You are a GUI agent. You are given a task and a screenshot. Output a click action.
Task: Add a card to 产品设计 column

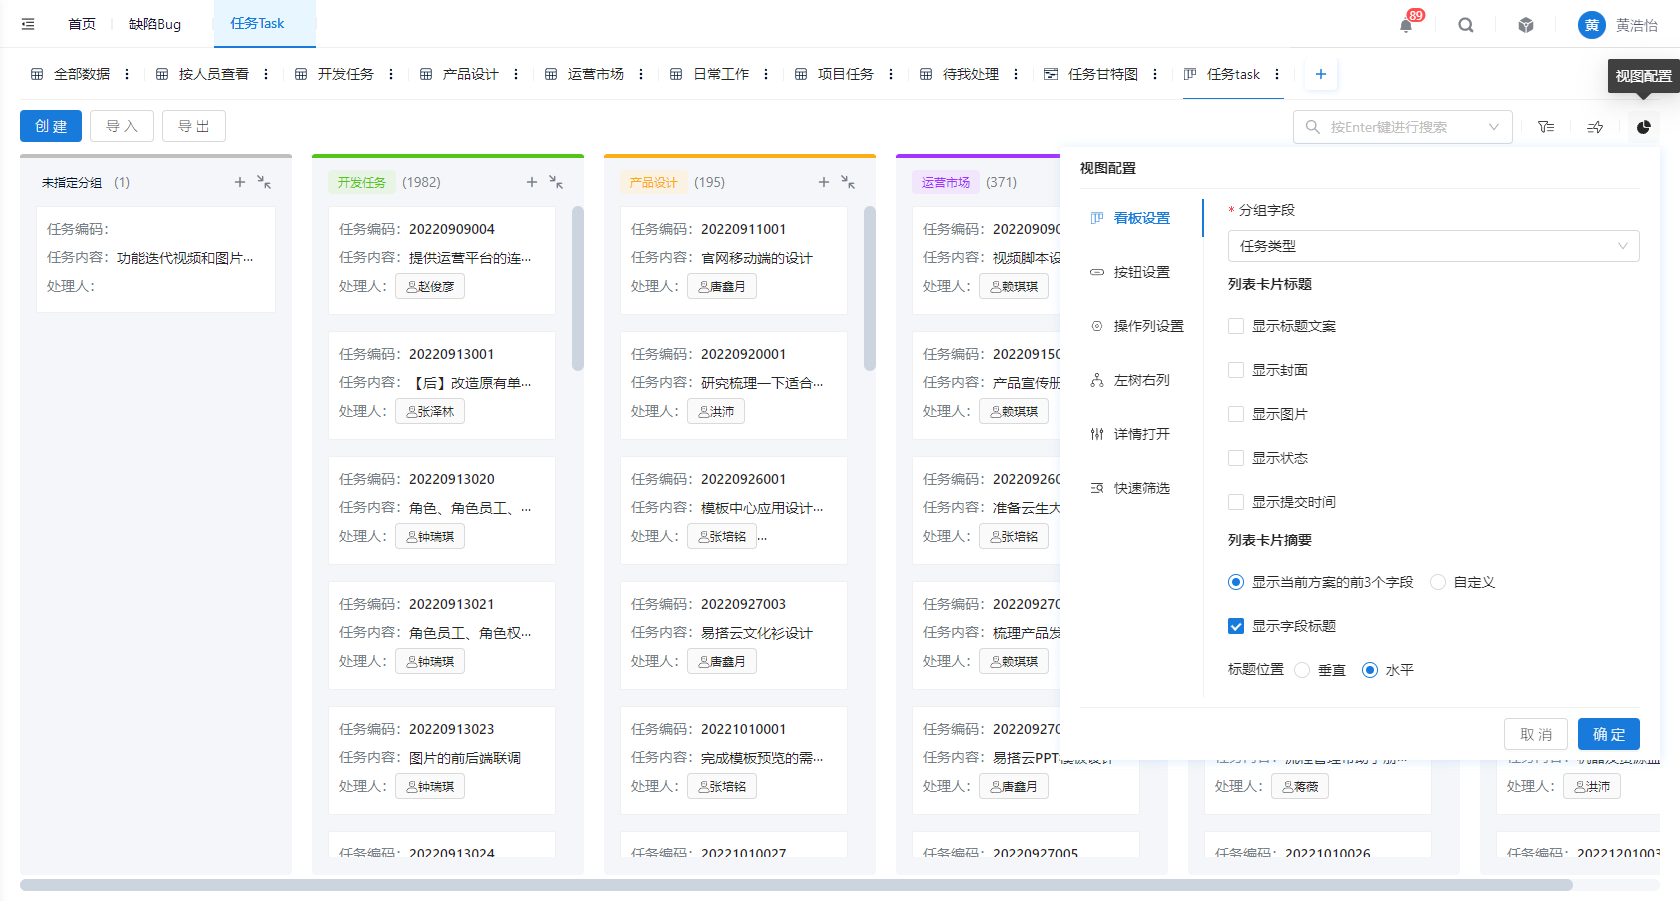click(823, 182)
